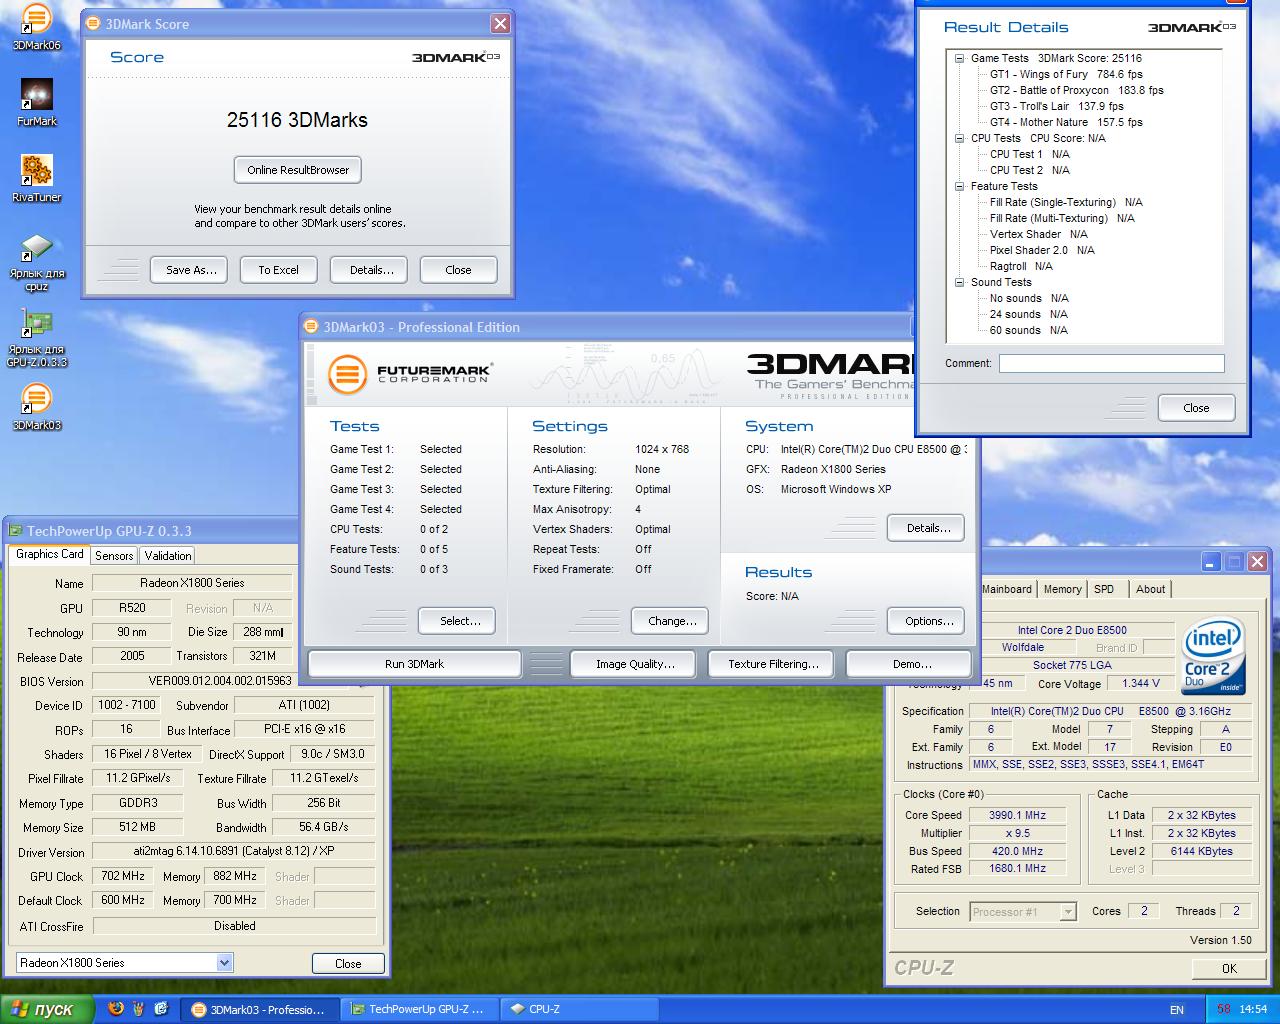Open the cpuz shortcut desktop icon

click(x=36, y=262)
